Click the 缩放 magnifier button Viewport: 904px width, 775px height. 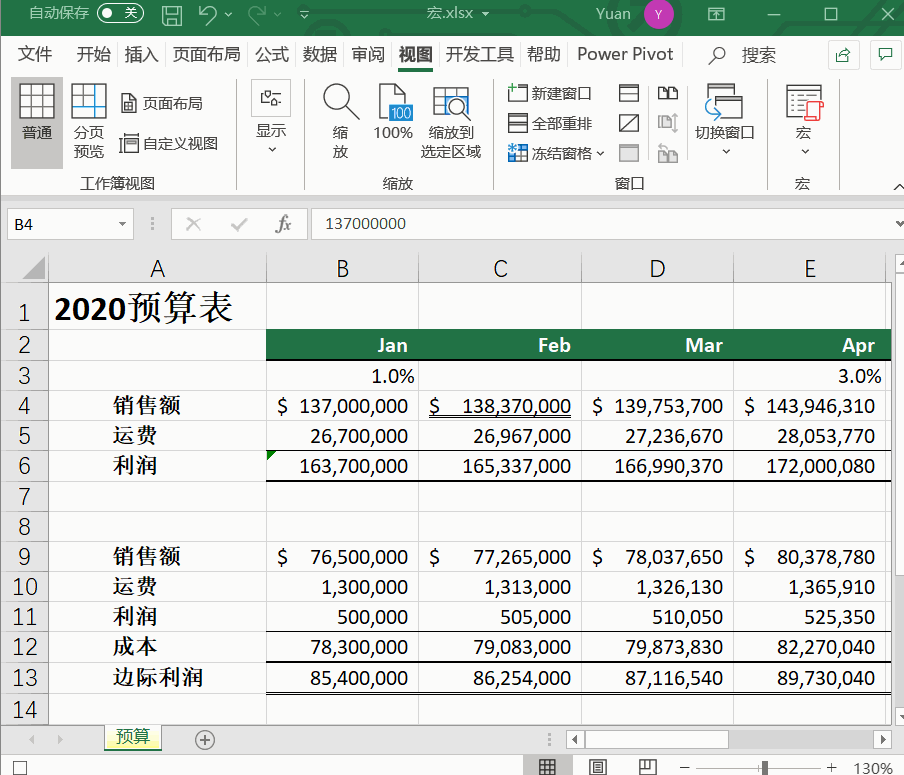tap(341, 122)
